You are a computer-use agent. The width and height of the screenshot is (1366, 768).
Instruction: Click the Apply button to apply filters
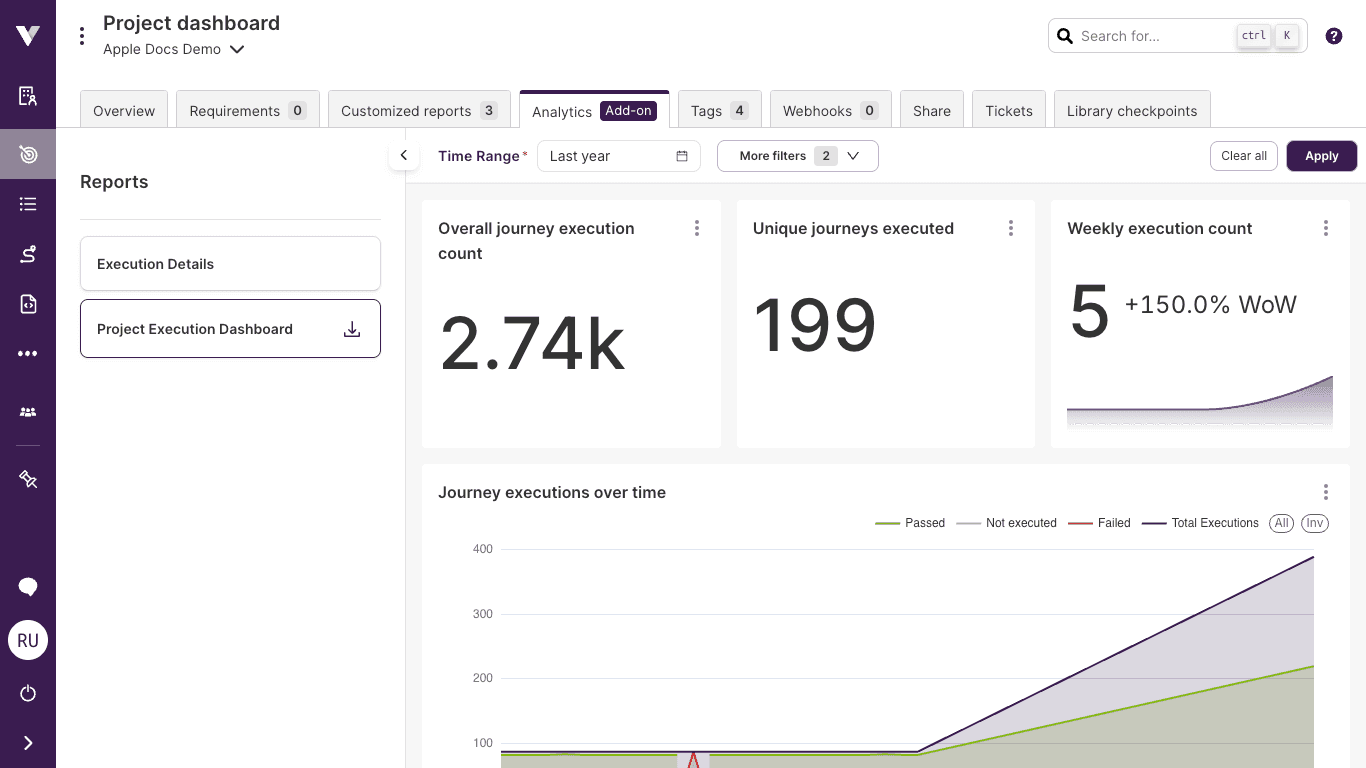coord(1321,156)
